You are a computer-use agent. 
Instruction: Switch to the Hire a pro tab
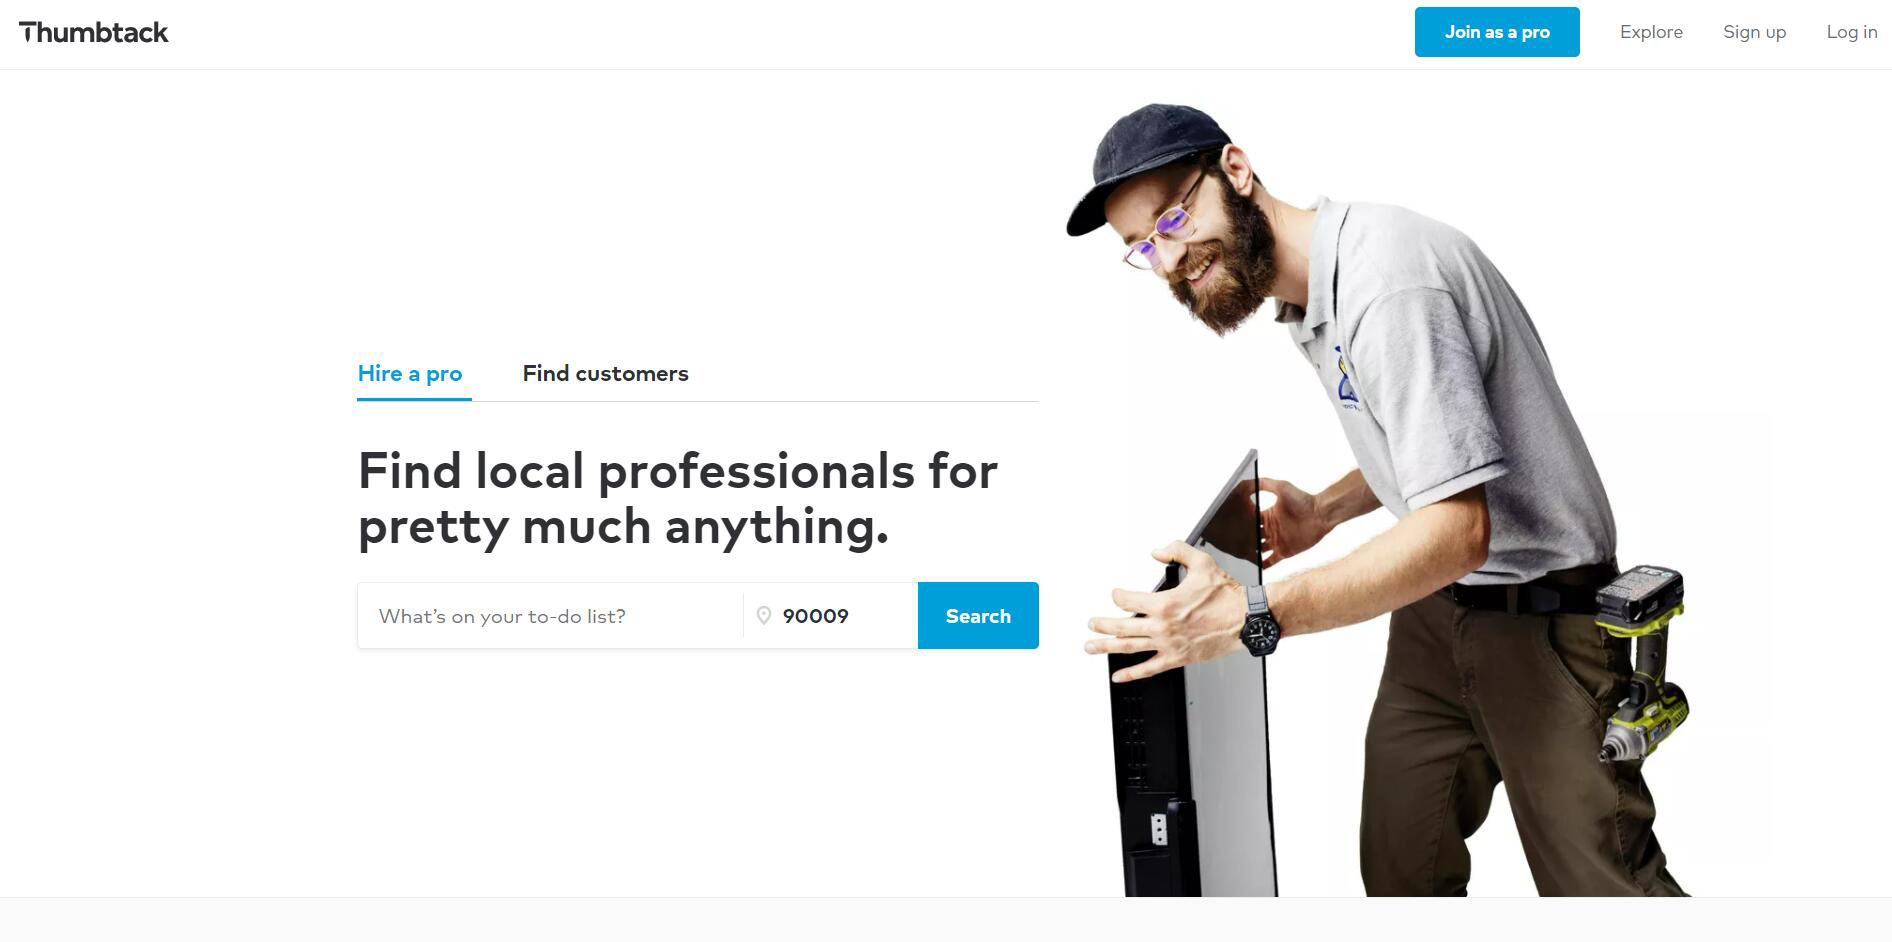(410, 374)
